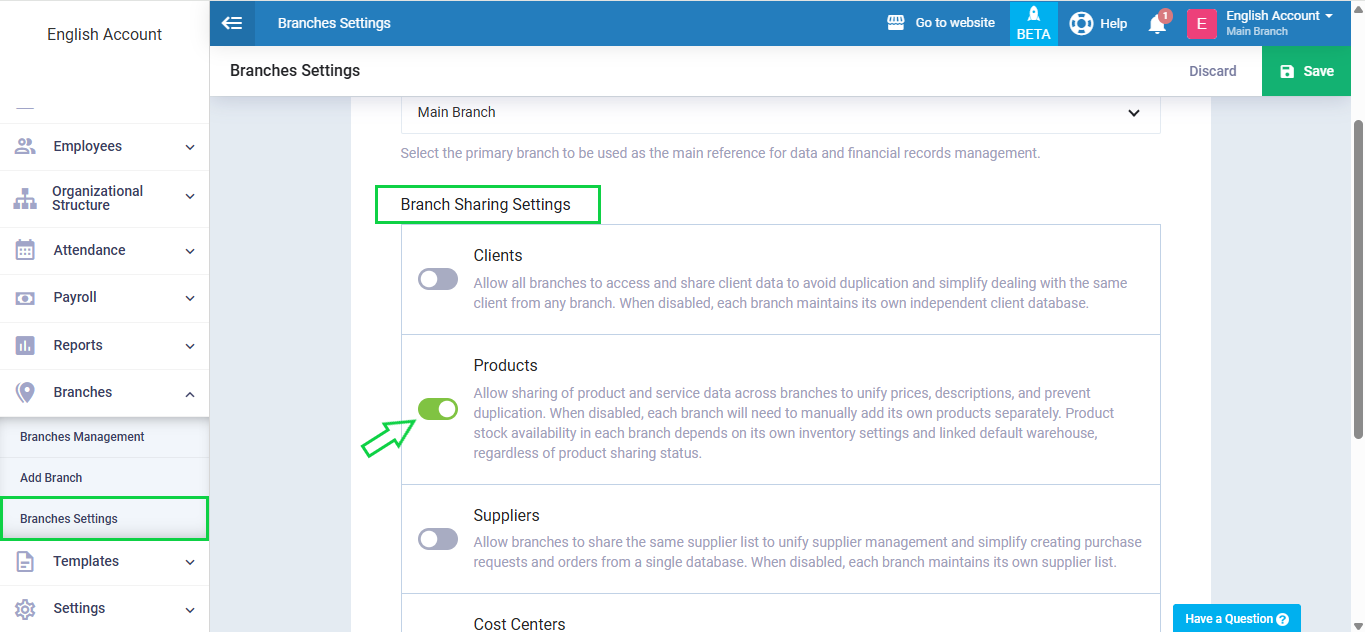Viewport: 1365px width, 632px height.
Task: Select Add Branch in sidebar
Action: (x=51, y=478)
